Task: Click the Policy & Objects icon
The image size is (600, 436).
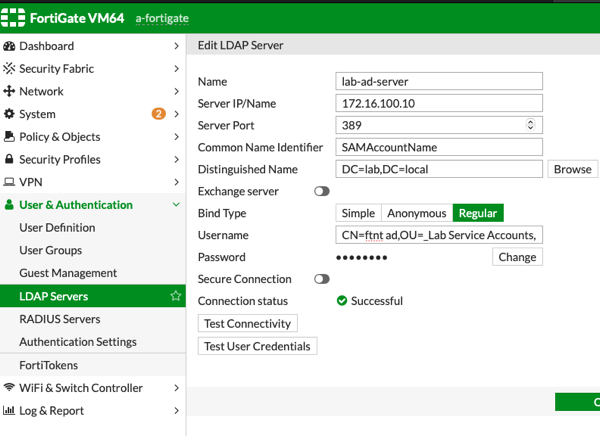Action: [x=10, y=137]
